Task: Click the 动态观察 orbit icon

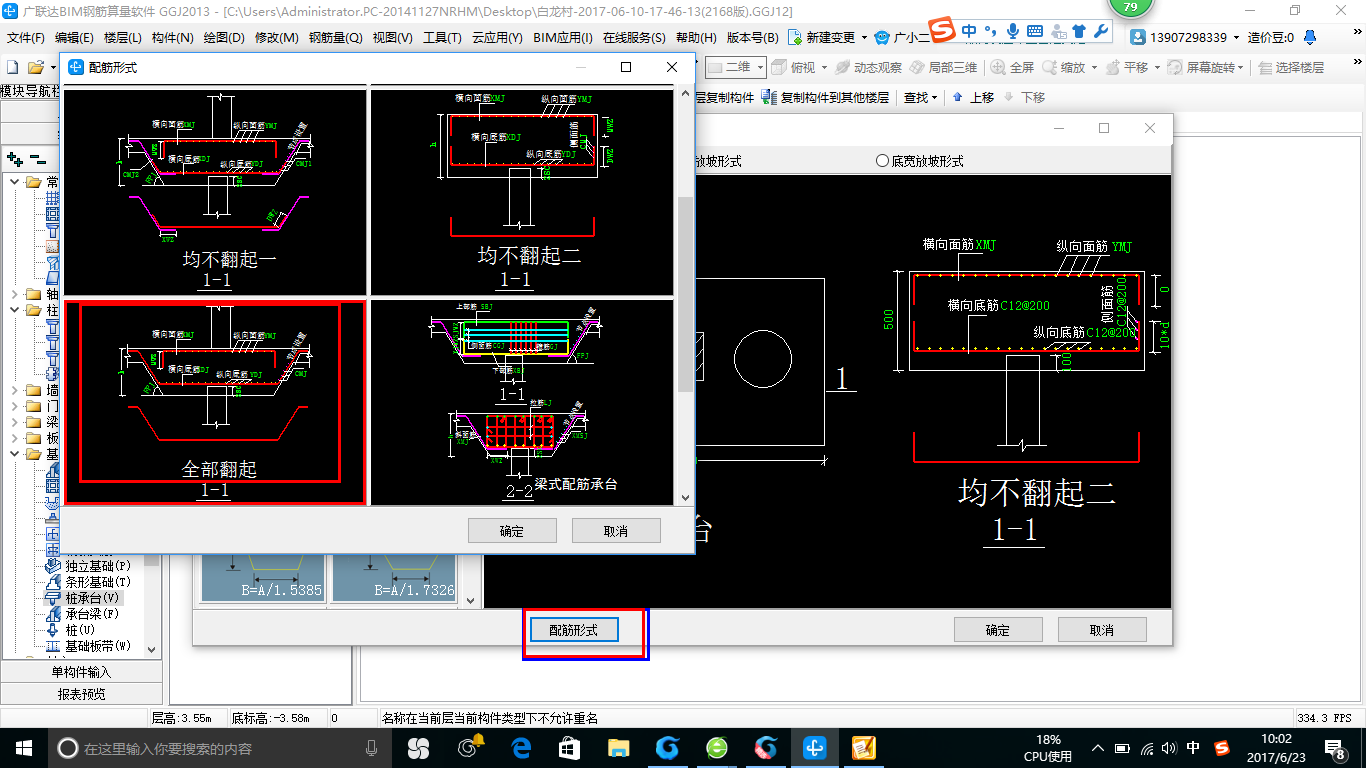Action: point(842,67)
